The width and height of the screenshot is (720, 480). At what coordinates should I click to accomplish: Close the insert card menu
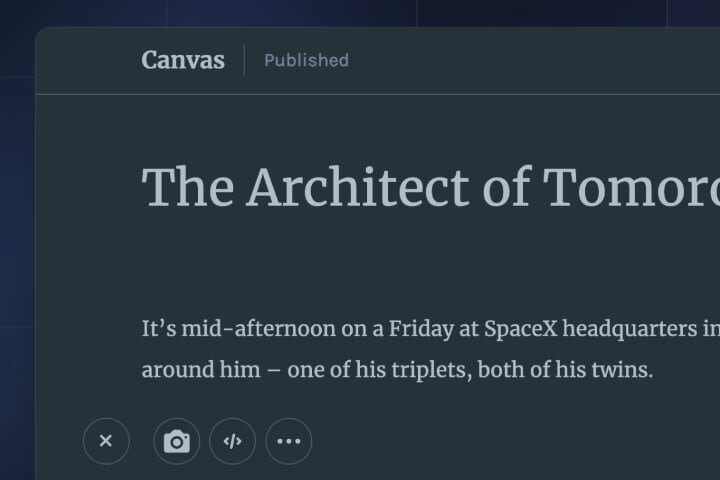click(106, 441)
